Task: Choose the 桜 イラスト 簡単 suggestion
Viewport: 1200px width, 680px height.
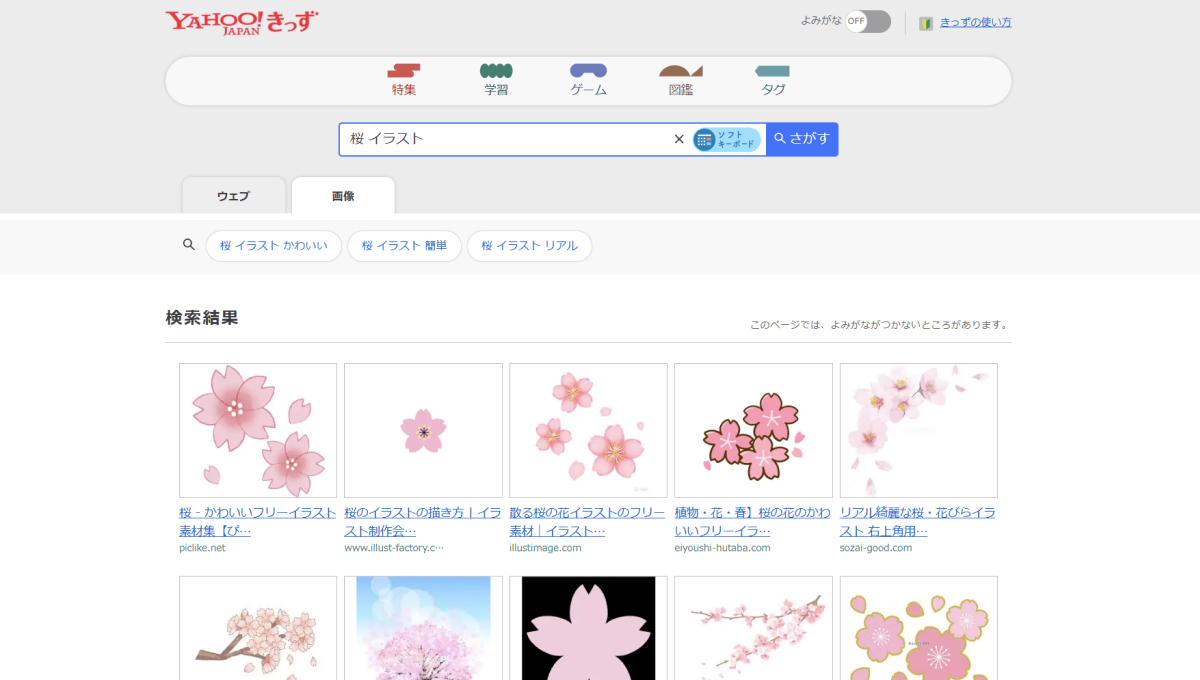Action: [404, 246]
